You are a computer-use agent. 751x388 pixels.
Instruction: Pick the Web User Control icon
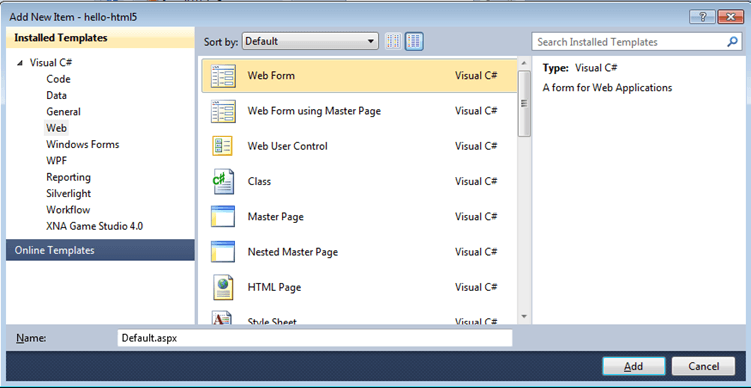click(x=223, y=146)
